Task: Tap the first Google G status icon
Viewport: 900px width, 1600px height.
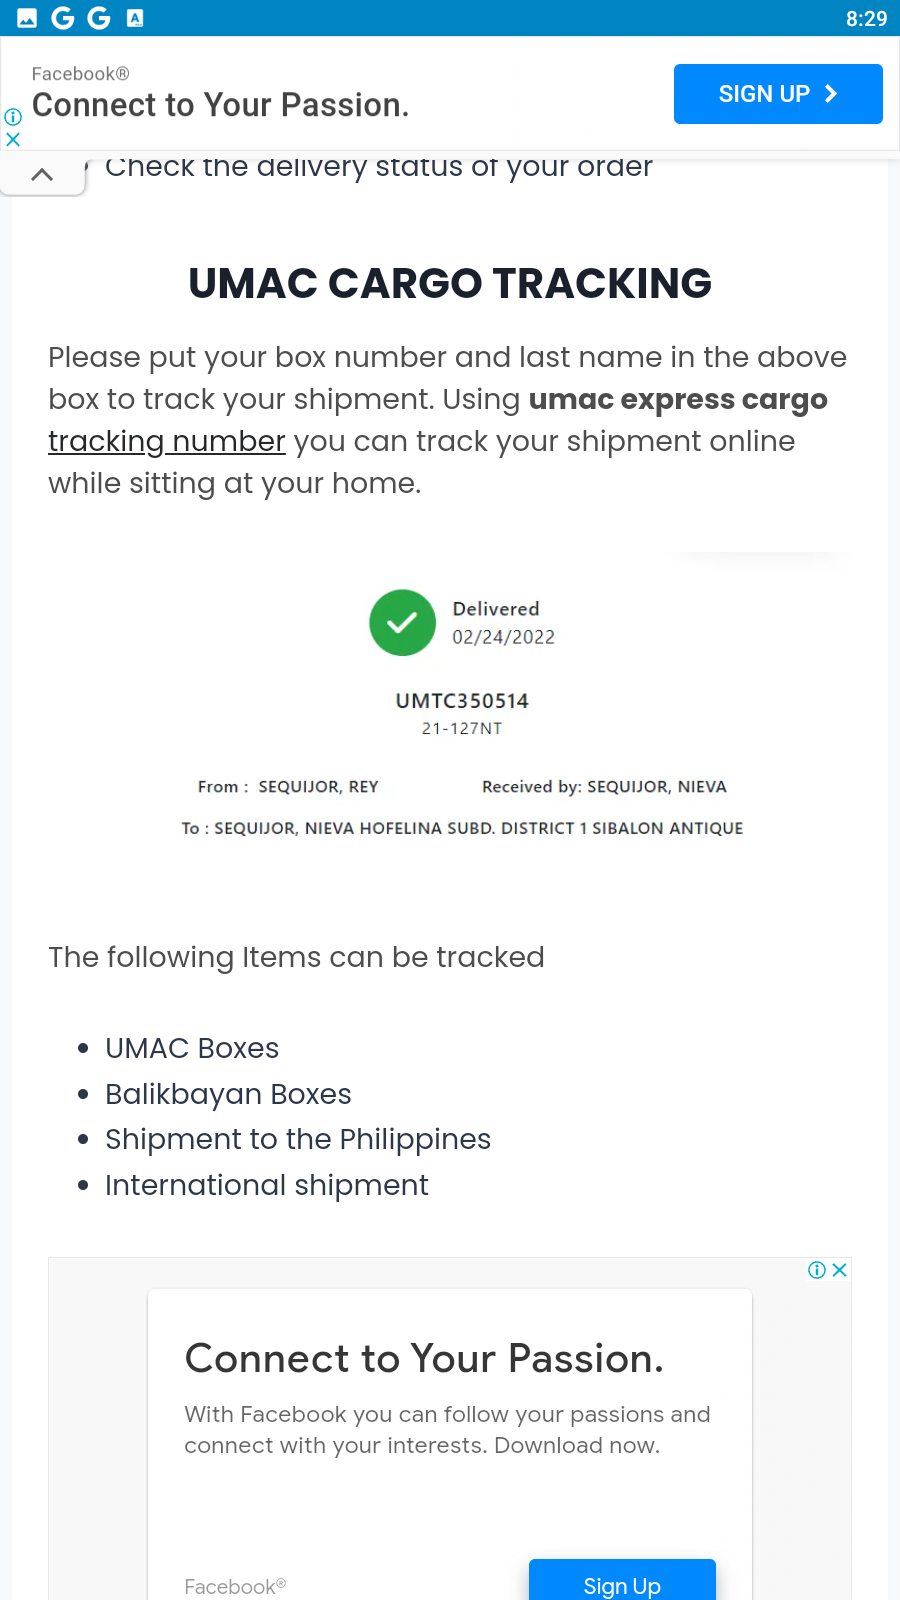Action: point(63,18)
